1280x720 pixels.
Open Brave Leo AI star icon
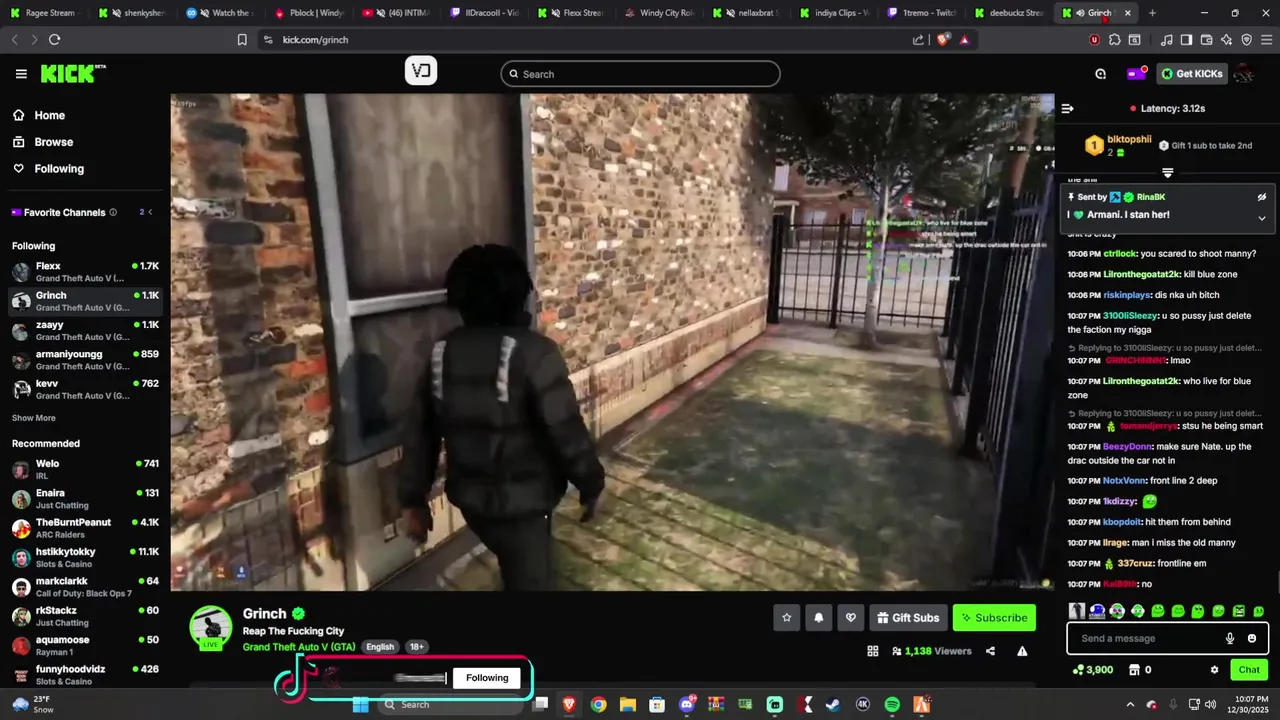click(x=1226, y=40)
